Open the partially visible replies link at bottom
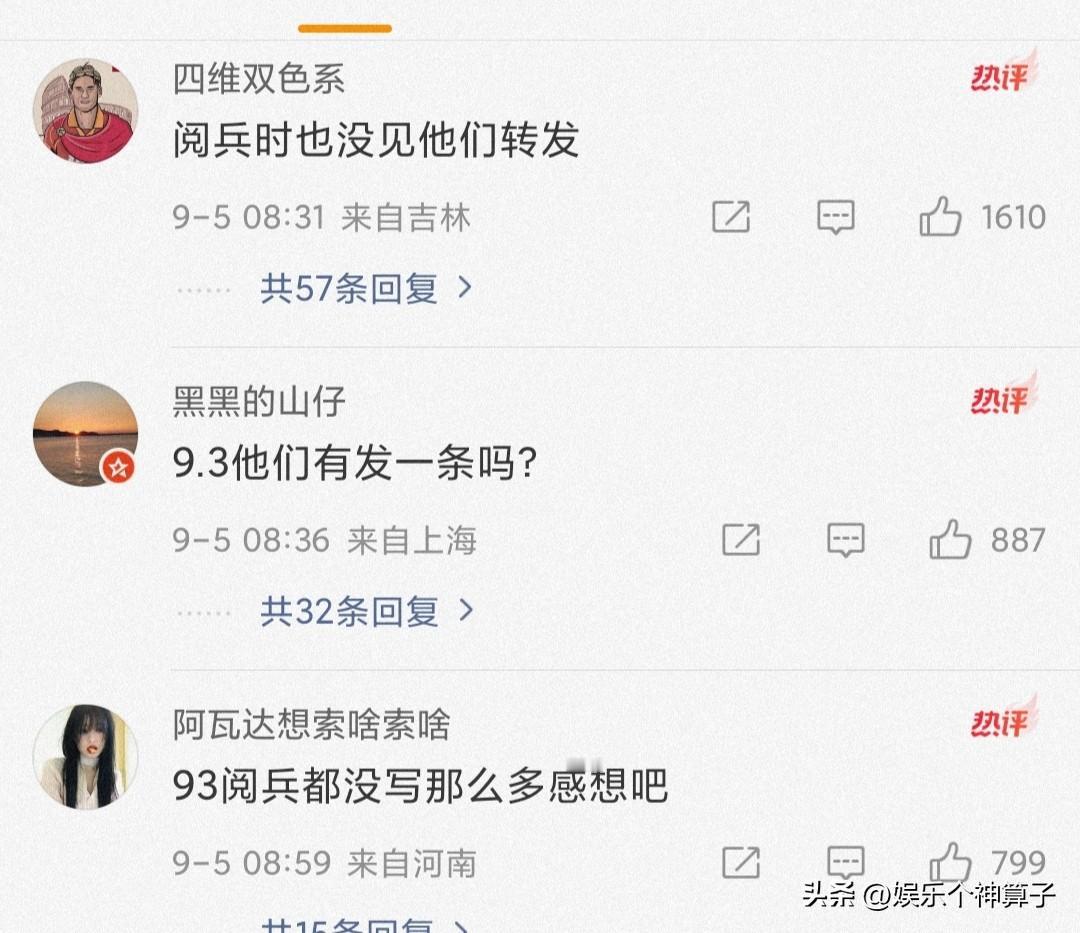This screenshot has width=1080, height=933. [x=366, y=924]
